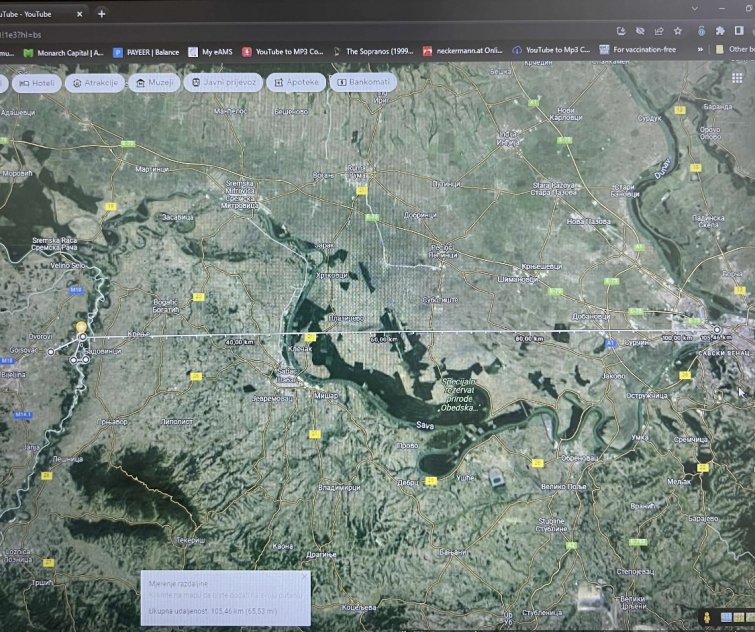Open the browser extensions puzzle icon
Image resolution: width=755 pixels, height=632 pixels.
(x=720, y=31)
